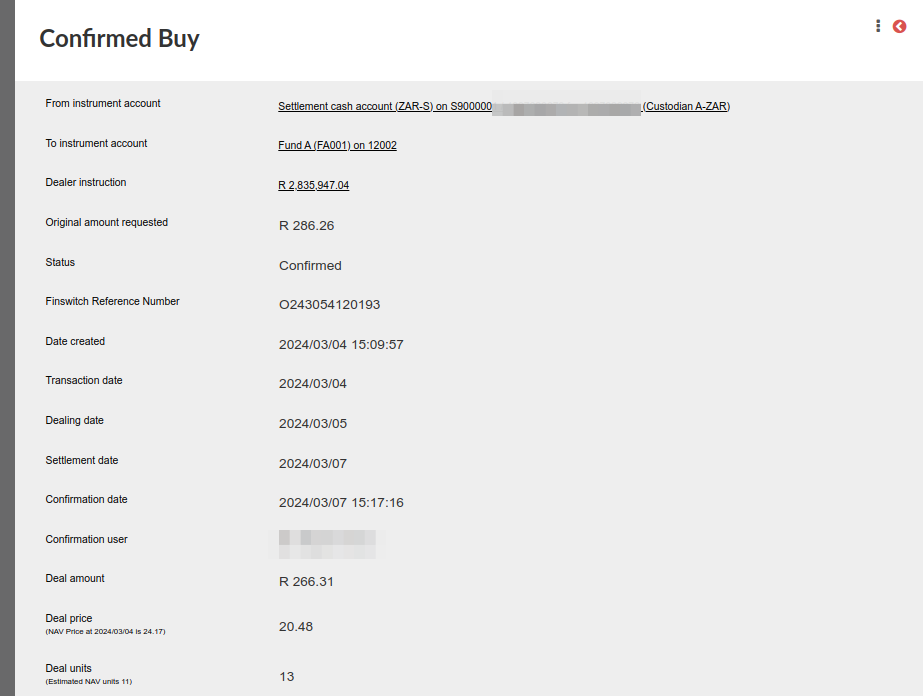The image size is (923, 696).
Task: Click the Confirmed Buy page title
Action: [119, 38]
